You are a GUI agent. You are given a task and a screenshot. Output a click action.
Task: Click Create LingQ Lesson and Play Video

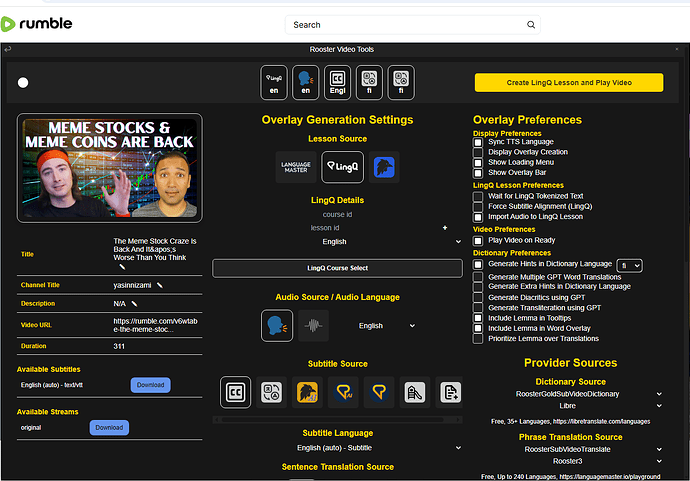(569, 83)
